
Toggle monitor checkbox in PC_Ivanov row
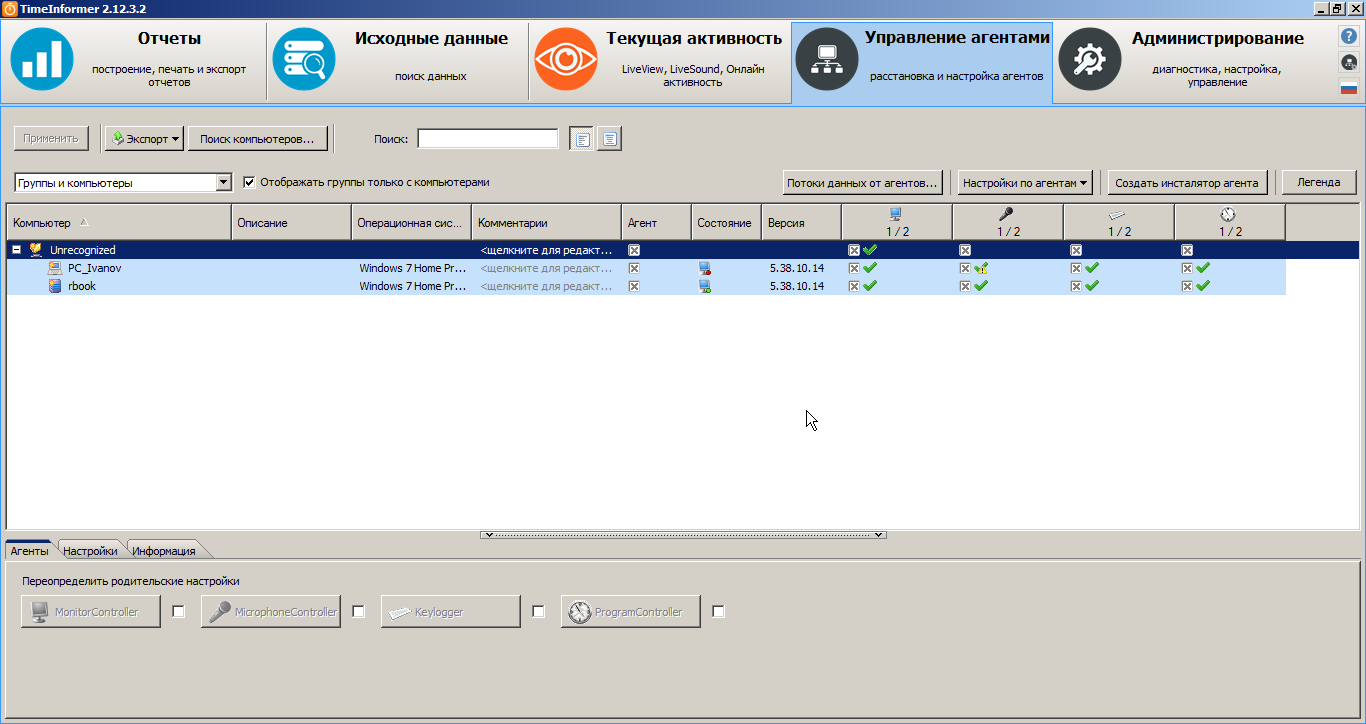[x=854, y=268]
